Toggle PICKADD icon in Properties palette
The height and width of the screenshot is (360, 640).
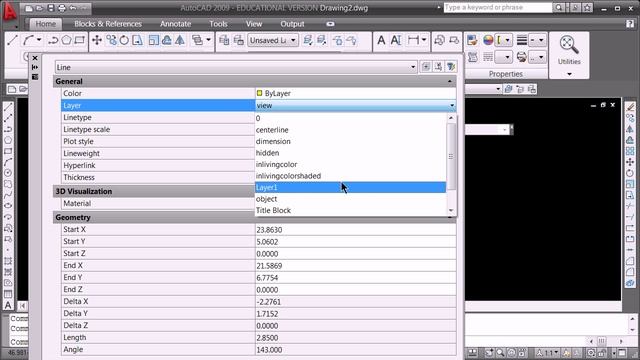426,67
